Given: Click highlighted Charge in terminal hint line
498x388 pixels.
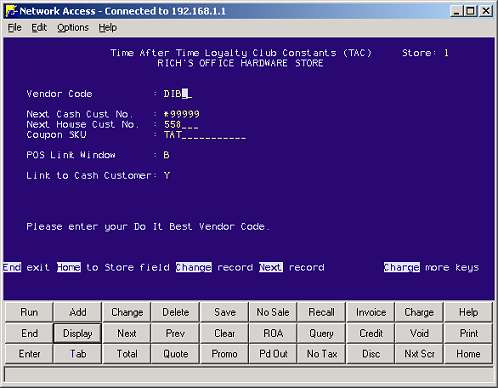Looking at the screenshot, I should coord(402,267).
